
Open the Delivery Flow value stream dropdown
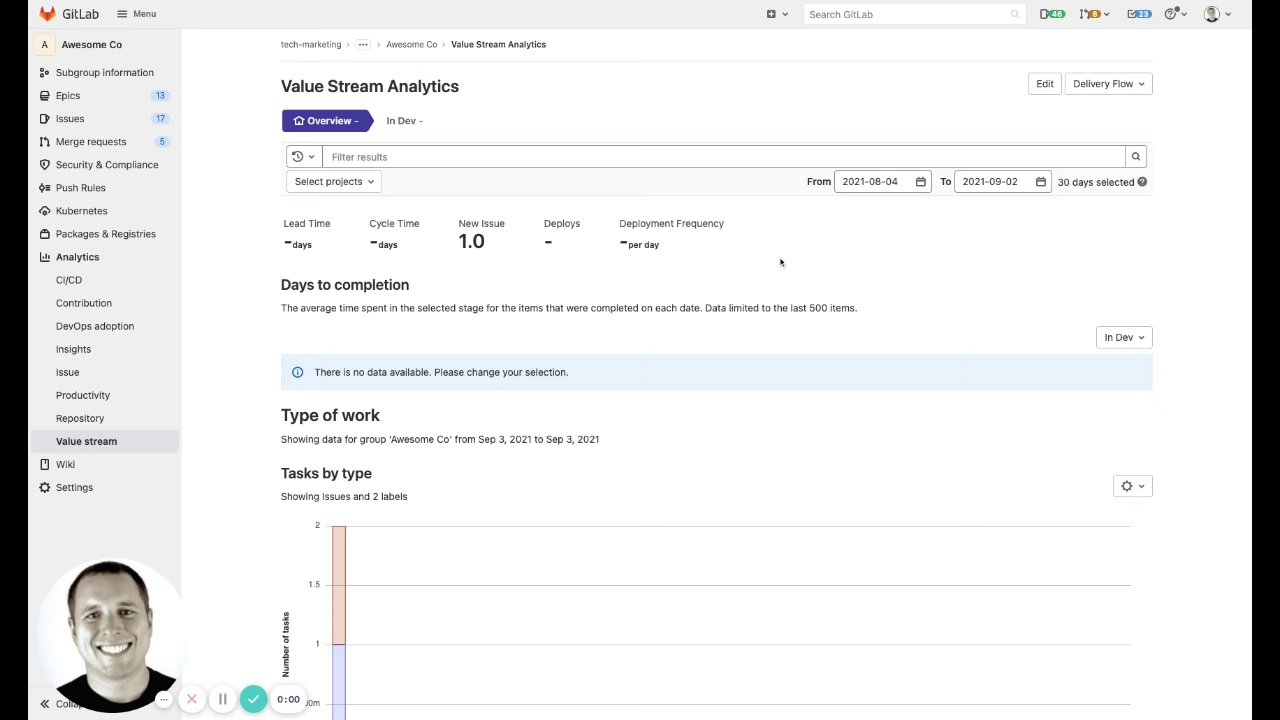point(1108,84)
